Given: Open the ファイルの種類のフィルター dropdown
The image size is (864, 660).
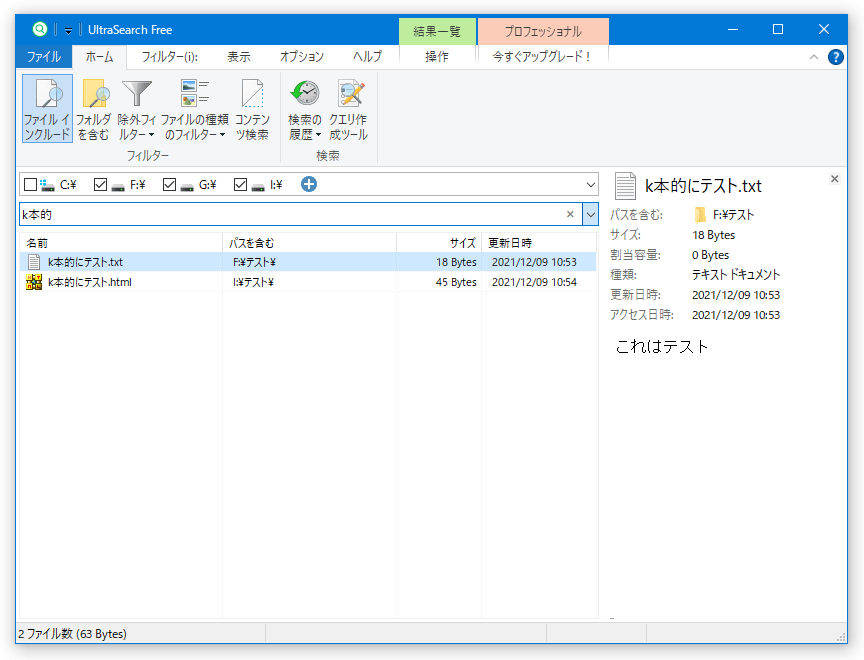Looking at the screenshot, I should point(195,109).
